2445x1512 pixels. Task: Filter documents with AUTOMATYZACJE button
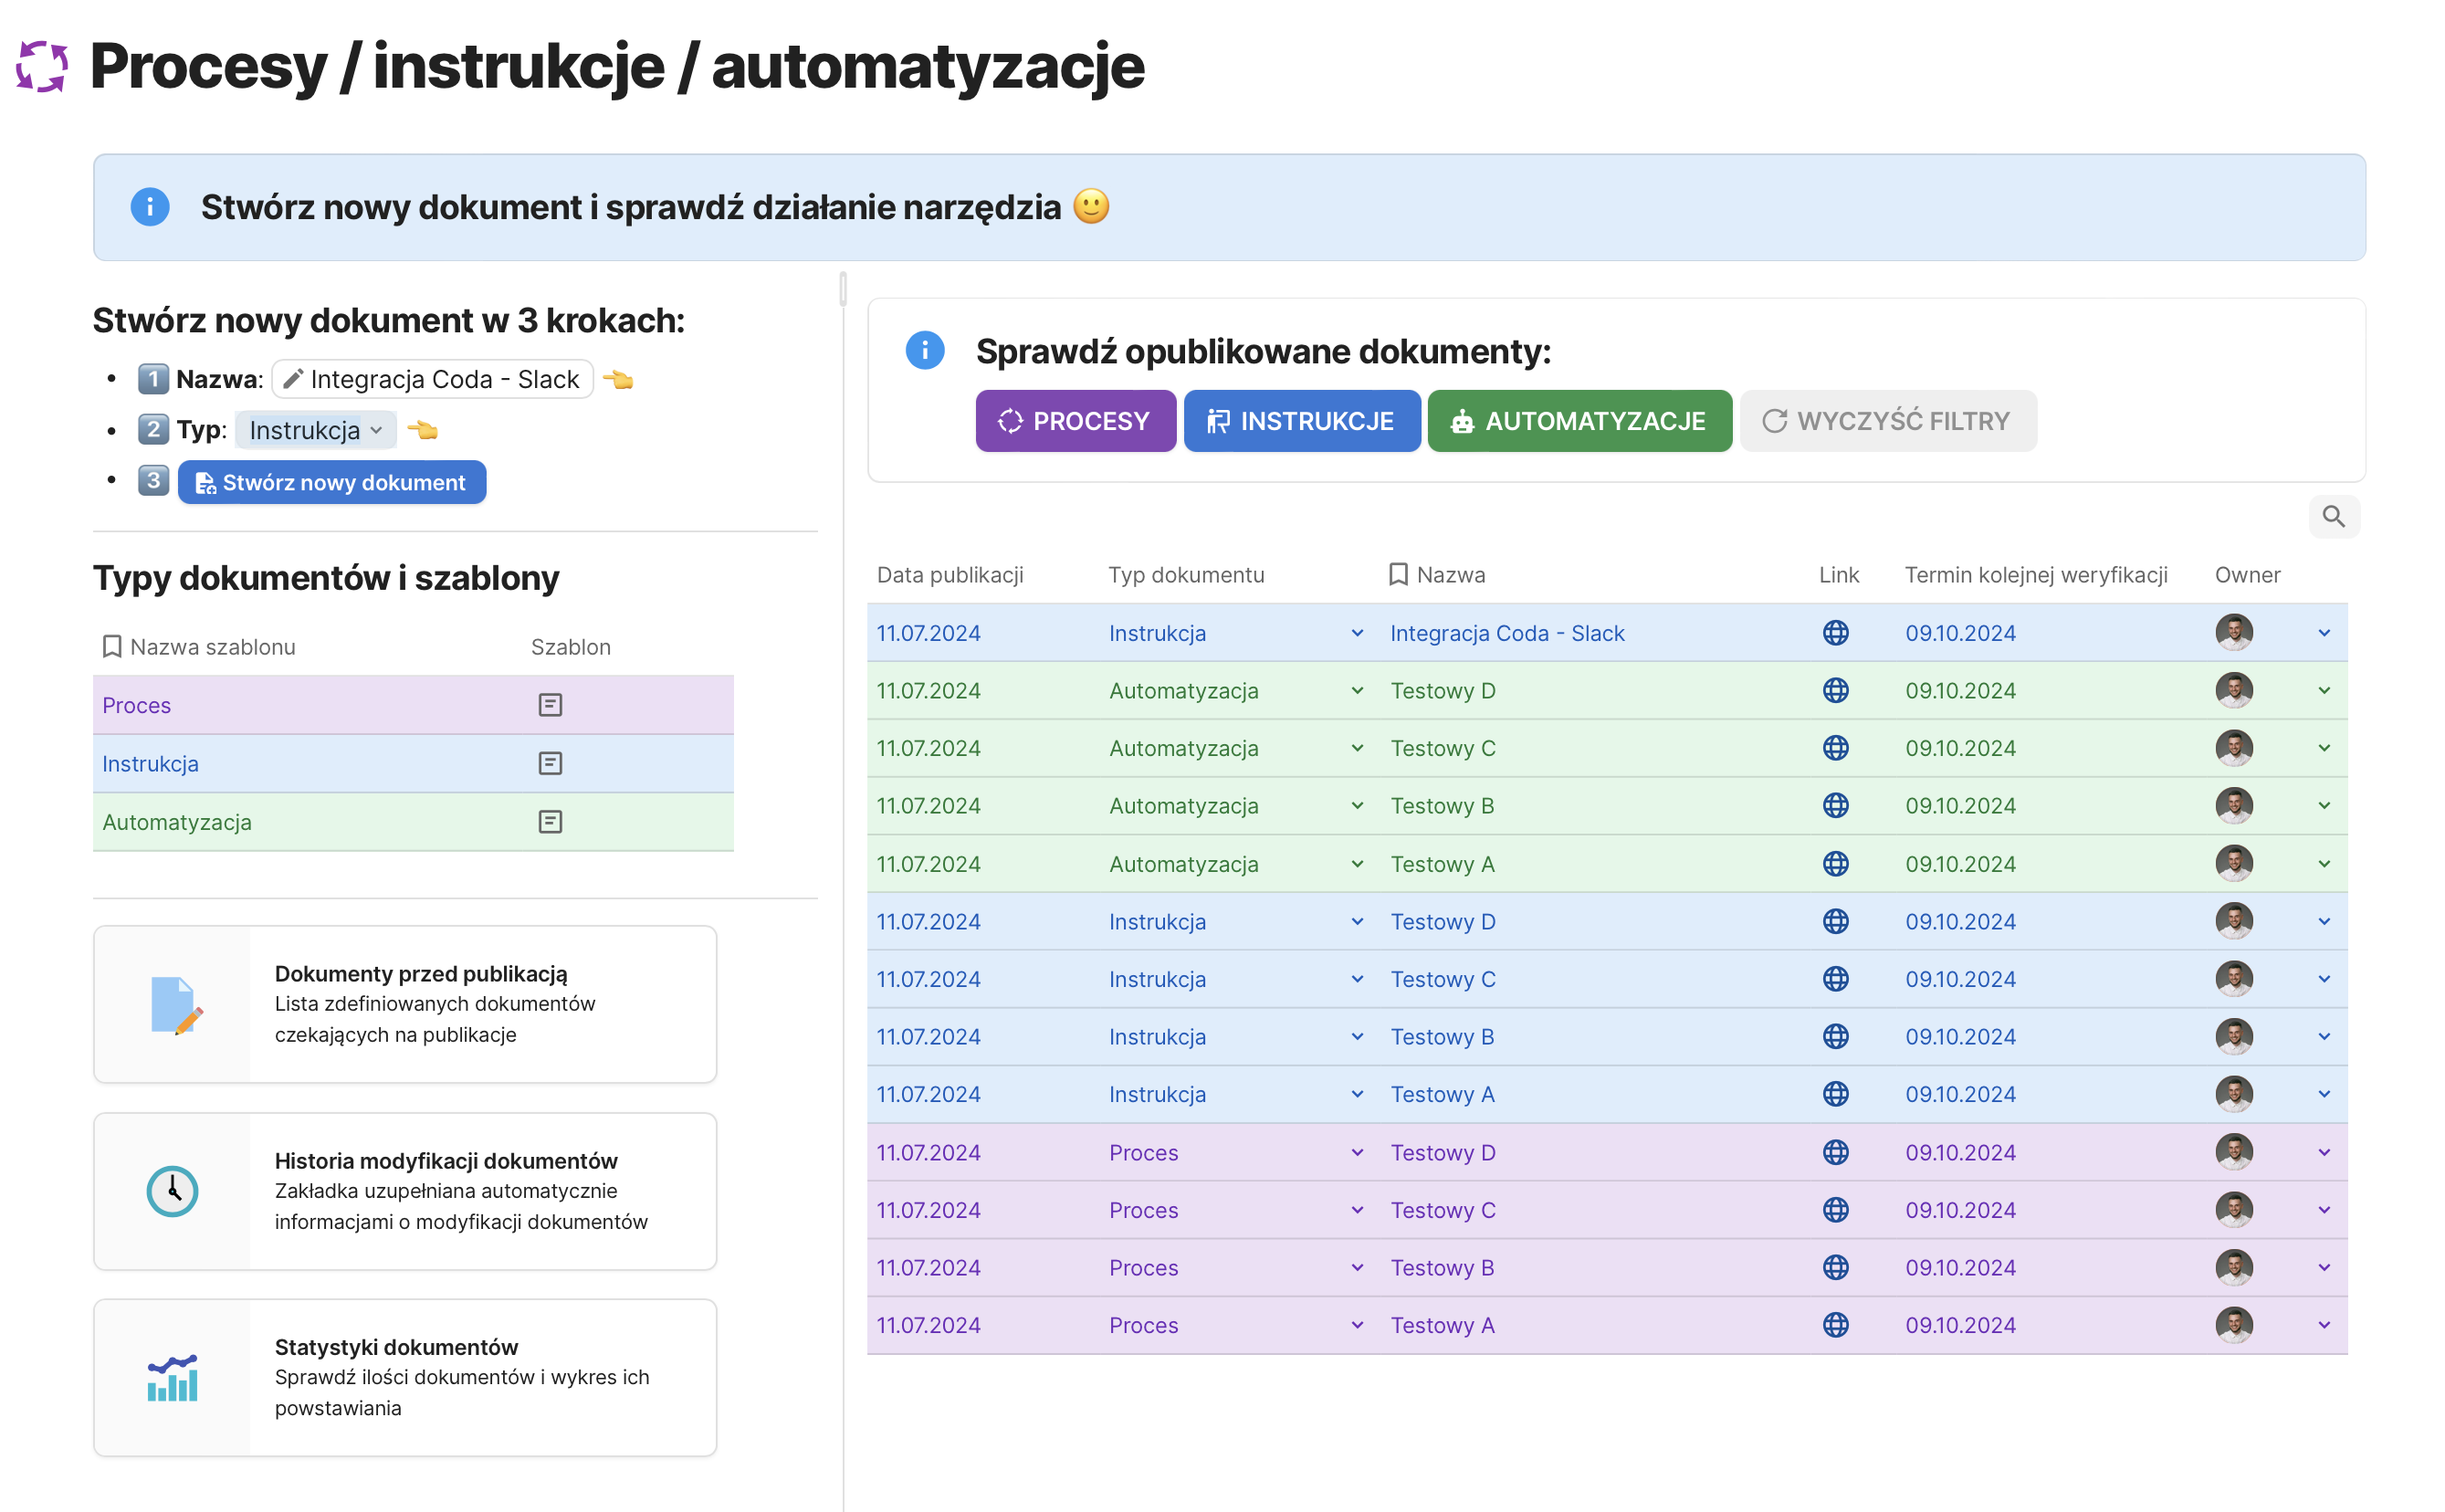point(1579,421)
